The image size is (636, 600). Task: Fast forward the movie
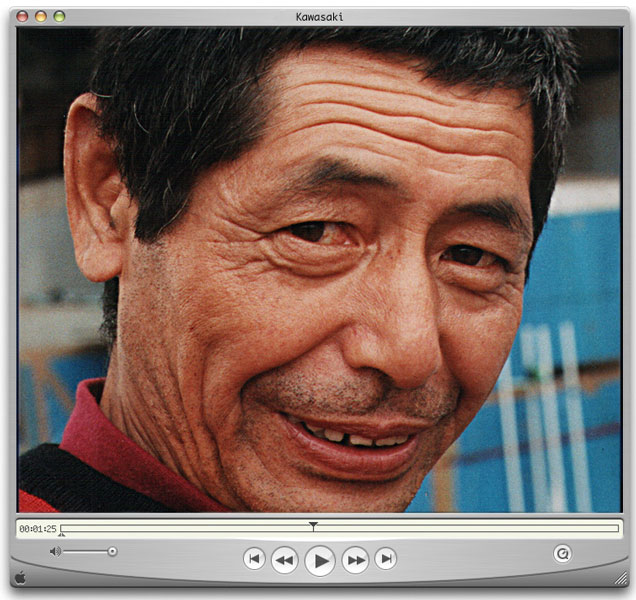[x=355, y=560]
